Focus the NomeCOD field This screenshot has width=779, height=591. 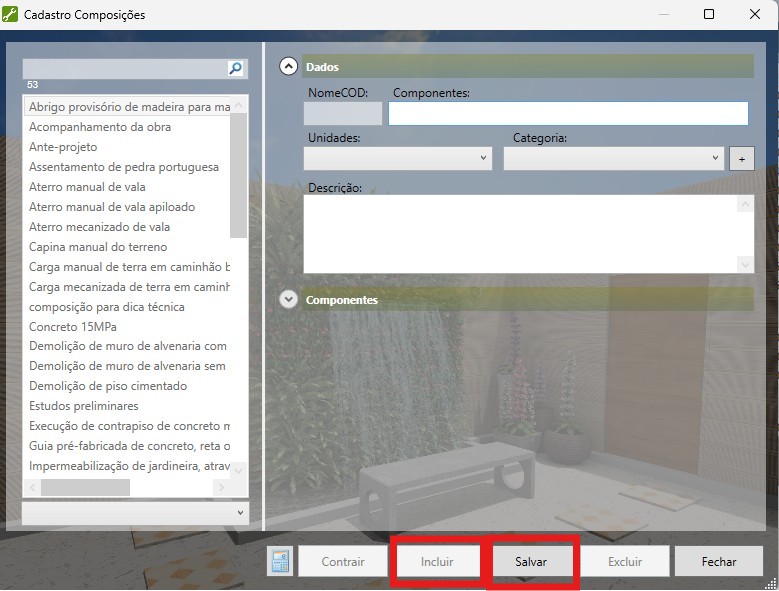click(x=343, y=113)
